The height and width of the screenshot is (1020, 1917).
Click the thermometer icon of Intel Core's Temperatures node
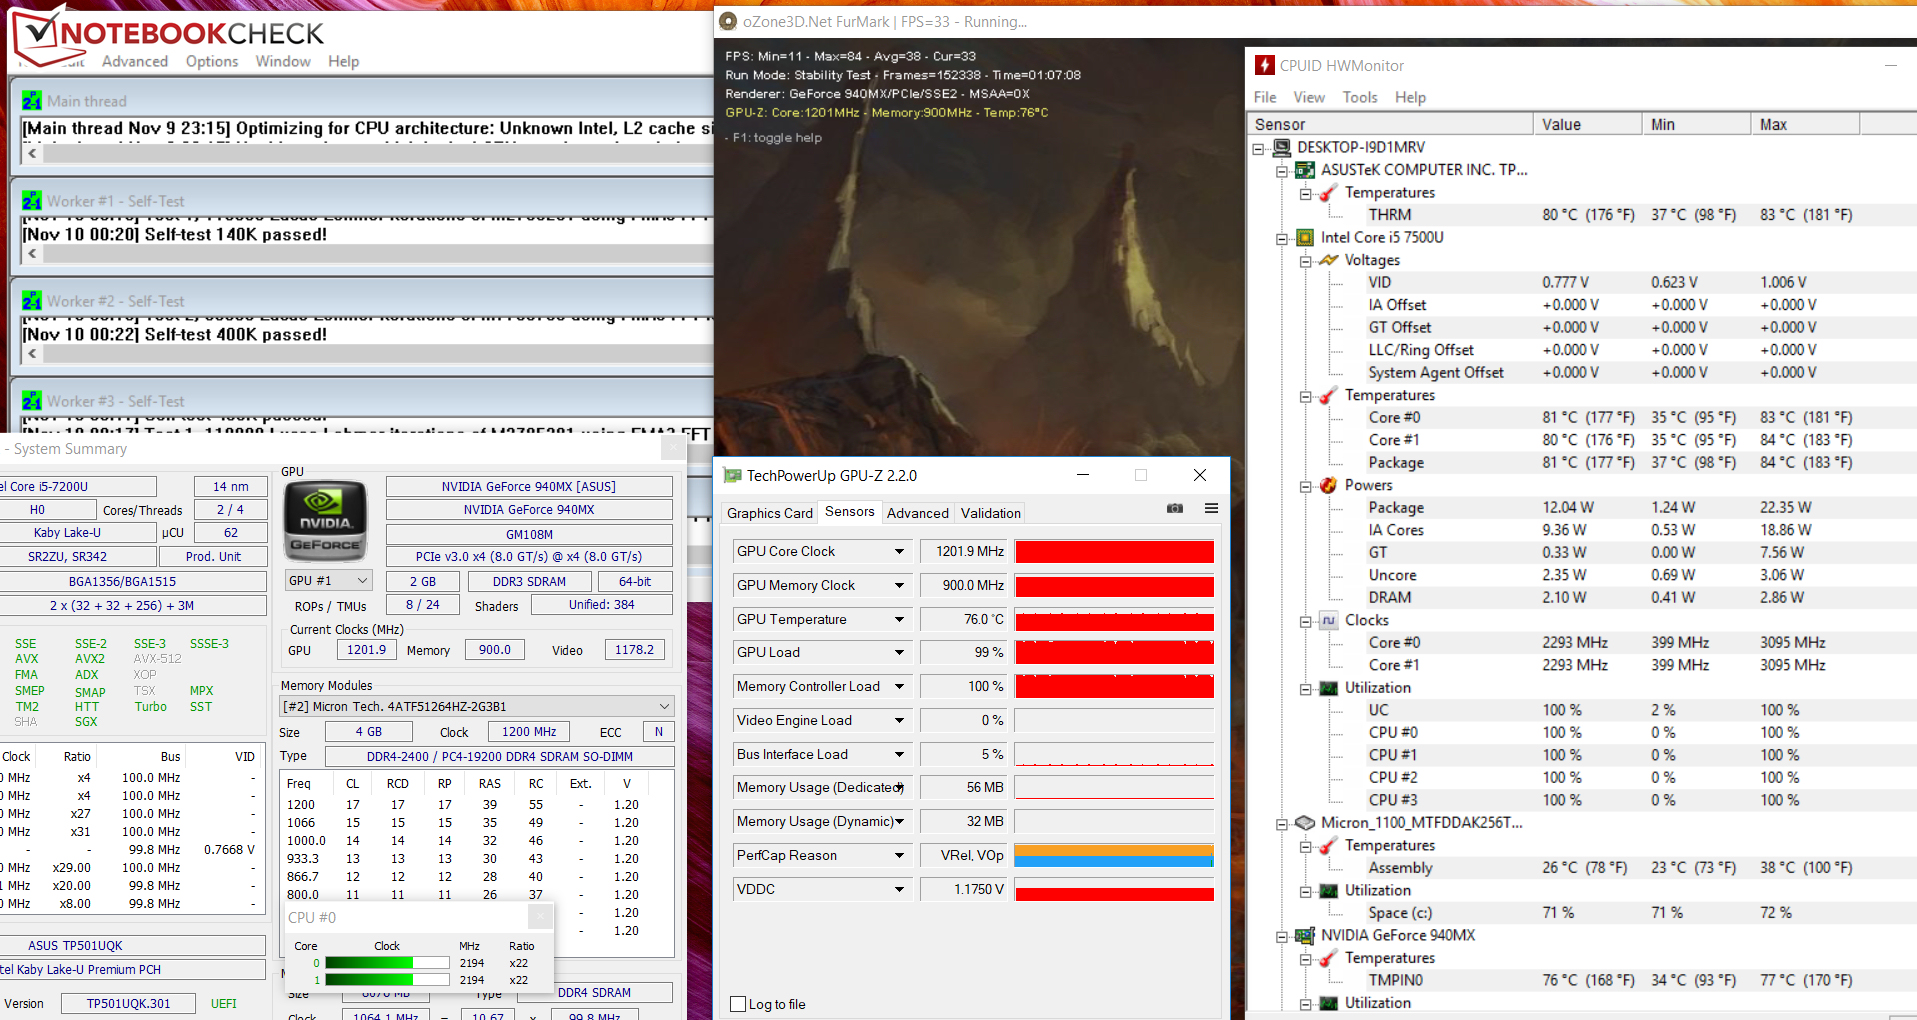(1328, 396)
